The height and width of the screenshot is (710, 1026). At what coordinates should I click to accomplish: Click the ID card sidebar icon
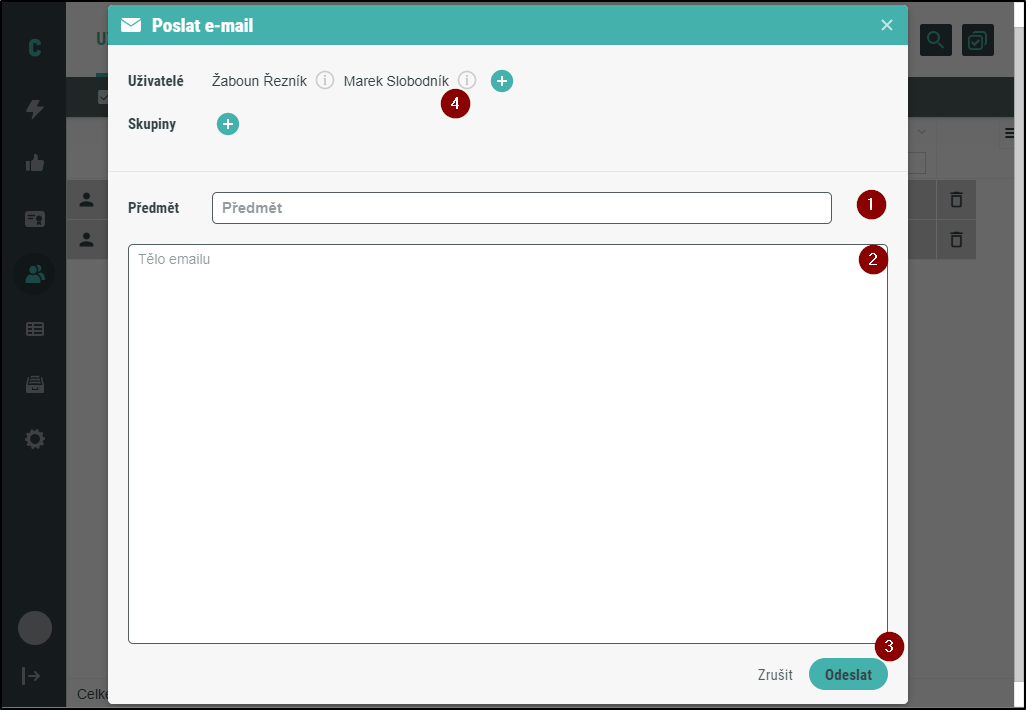click(35, 219)
